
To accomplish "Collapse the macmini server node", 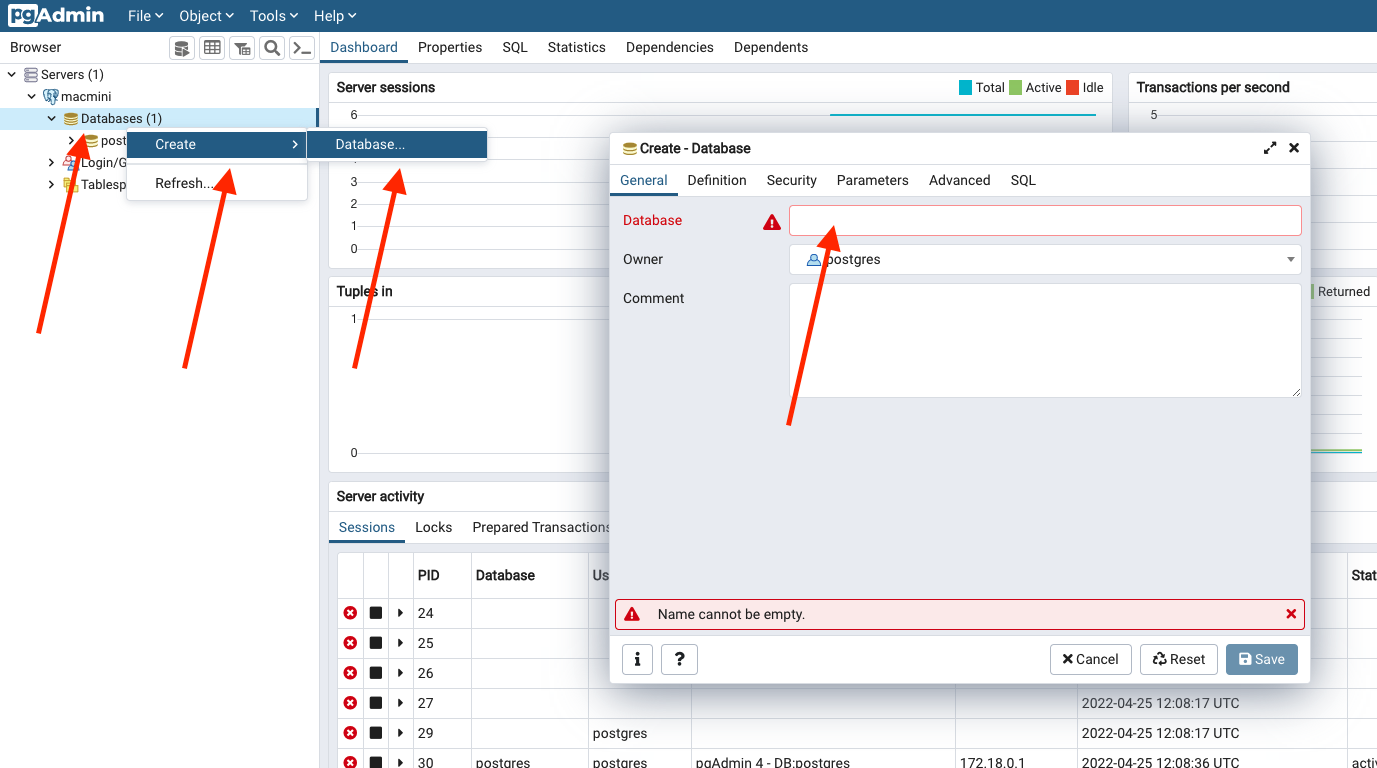I will 32,97.
